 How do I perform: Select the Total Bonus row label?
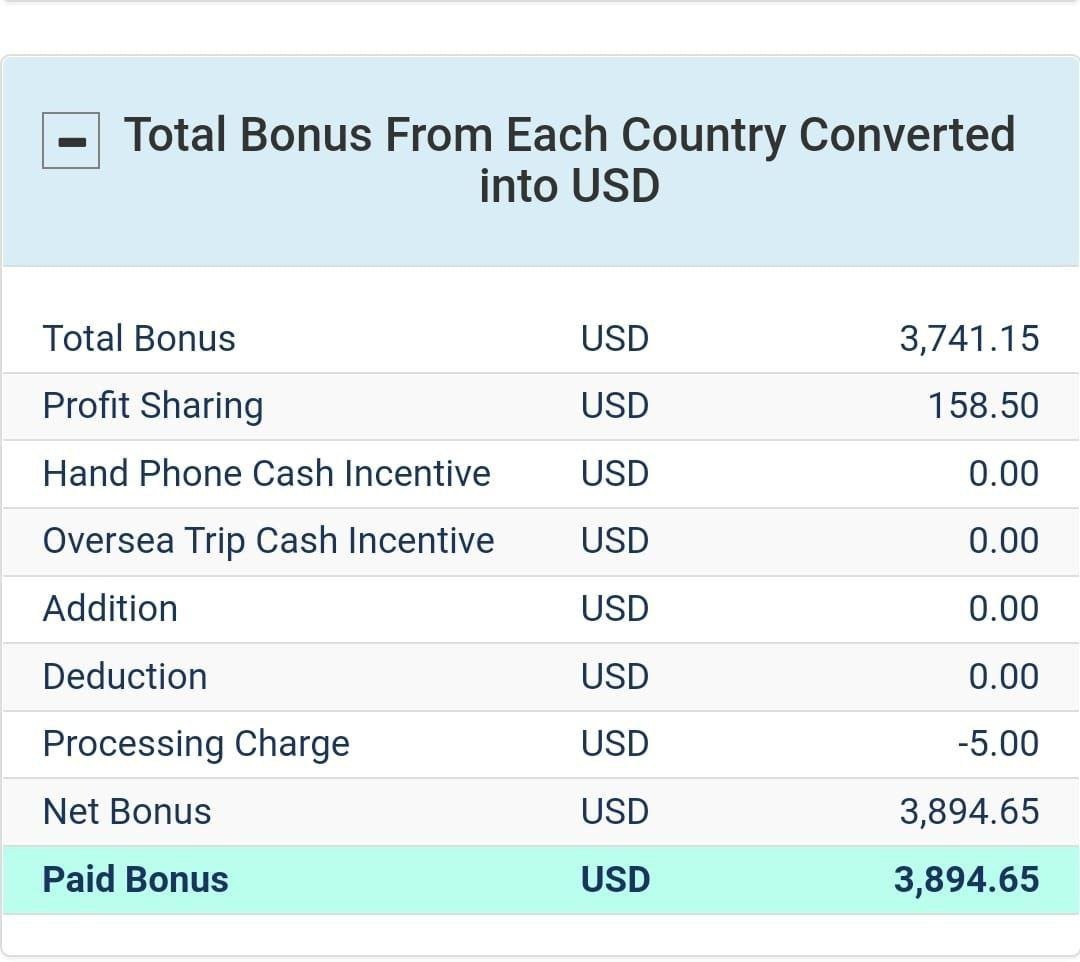coord(139,339)
